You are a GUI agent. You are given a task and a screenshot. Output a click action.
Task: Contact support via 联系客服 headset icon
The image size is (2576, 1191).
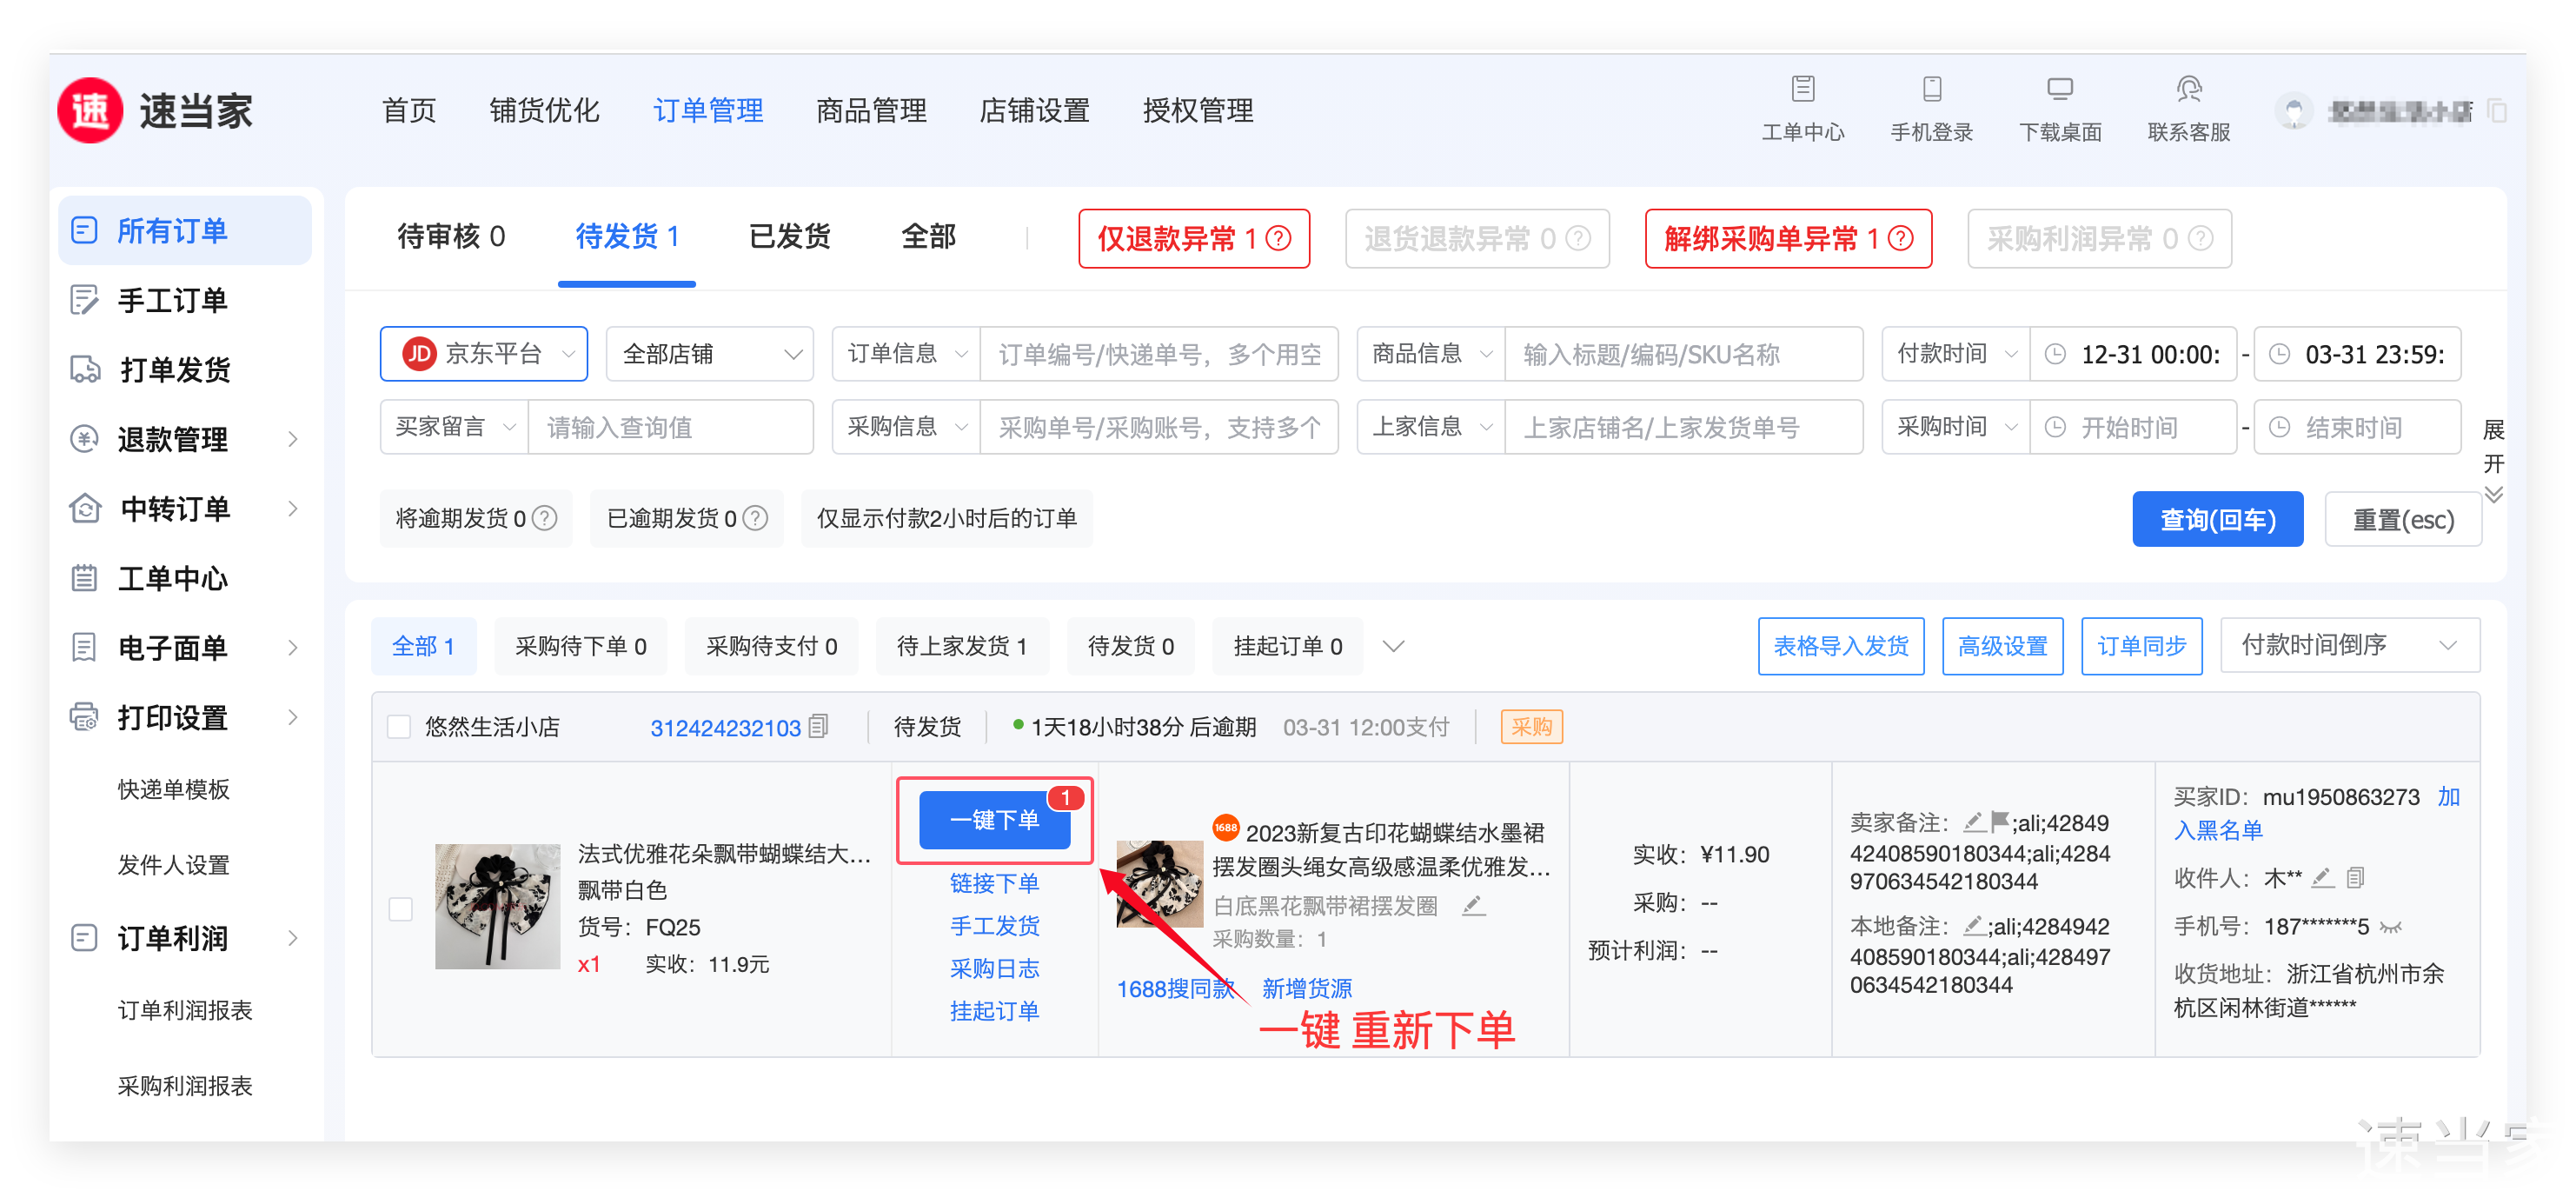[2188, 89]
